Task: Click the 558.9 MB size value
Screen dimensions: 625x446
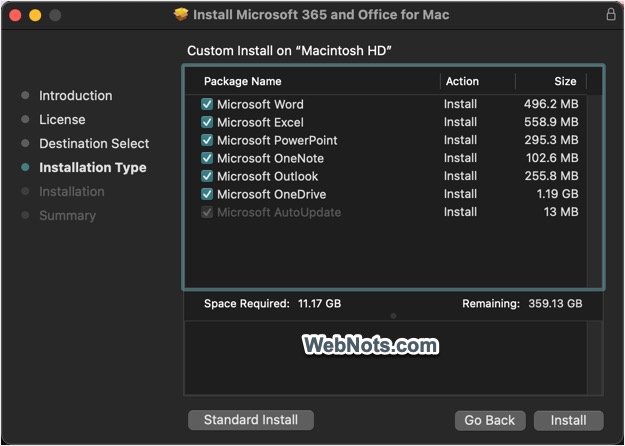Action: [551, 122]
